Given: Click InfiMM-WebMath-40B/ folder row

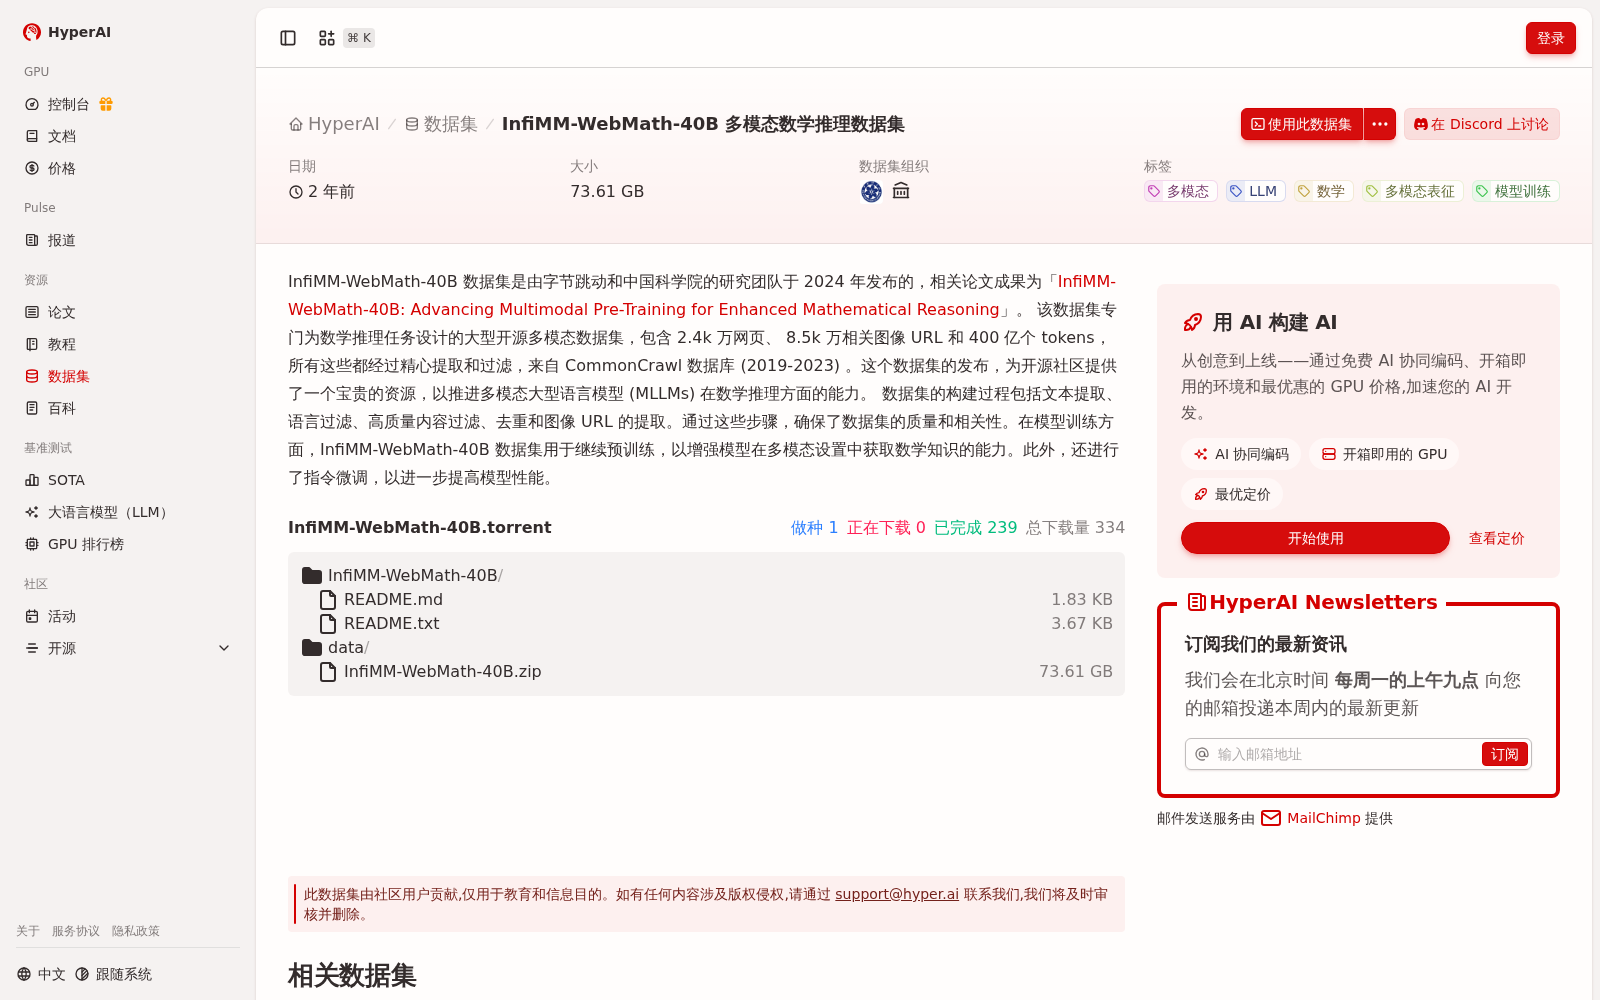Looking at the screenshot, I should tap(706, 576).
